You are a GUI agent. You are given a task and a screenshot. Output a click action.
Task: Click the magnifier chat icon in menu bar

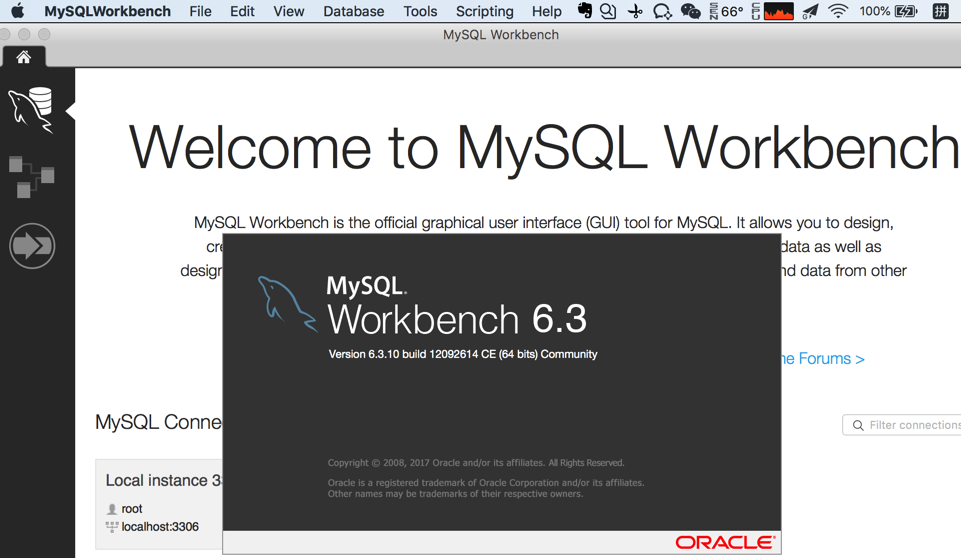(x=608, y=11)
